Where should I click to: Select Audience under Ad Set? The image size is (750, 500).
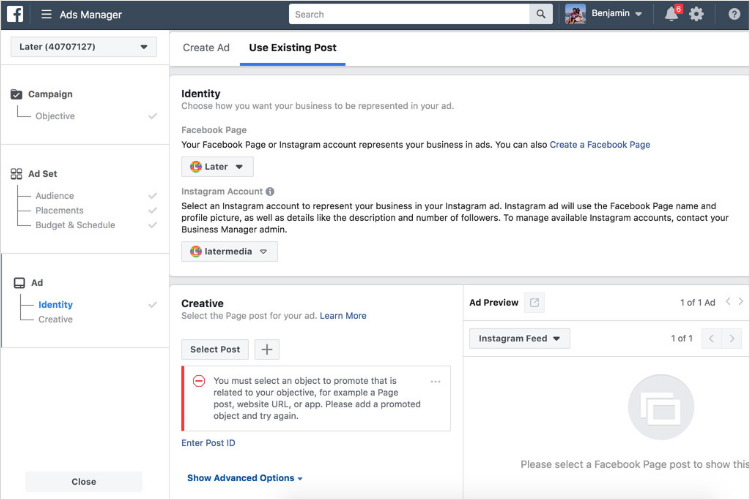(55, 196)
